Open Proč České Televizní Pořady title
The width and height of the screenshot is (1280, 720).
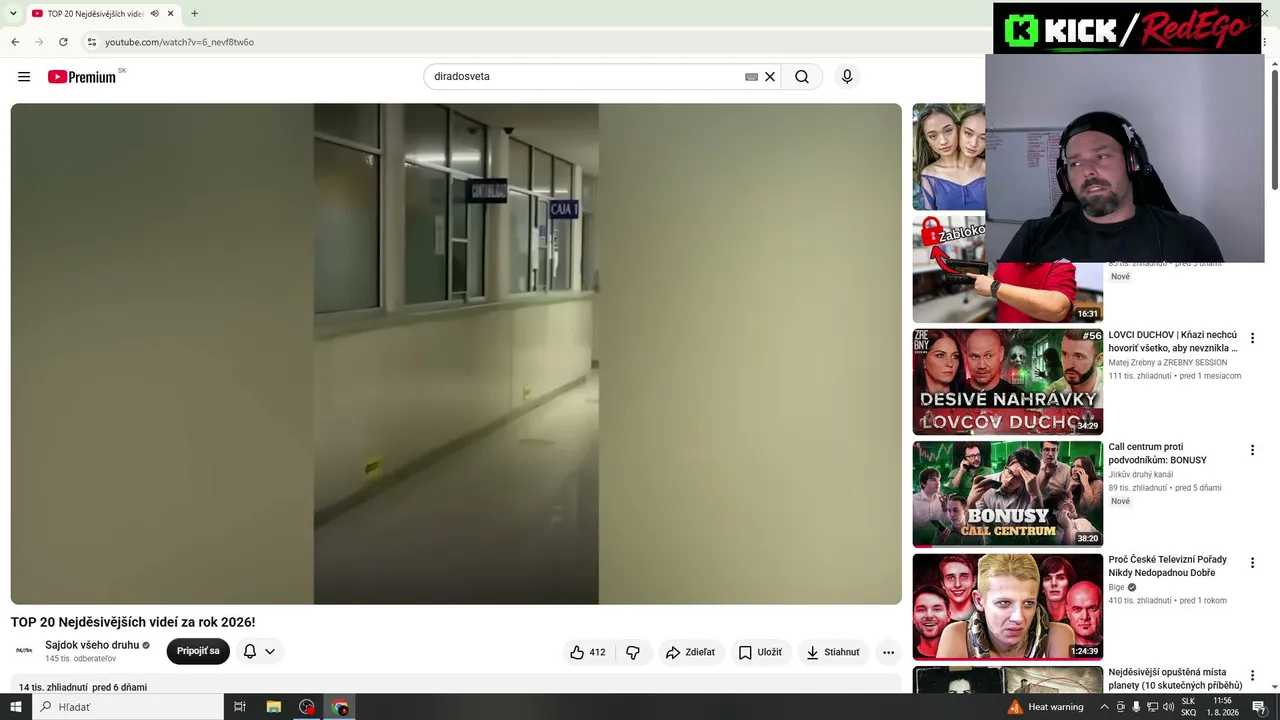coord(1167,566)
